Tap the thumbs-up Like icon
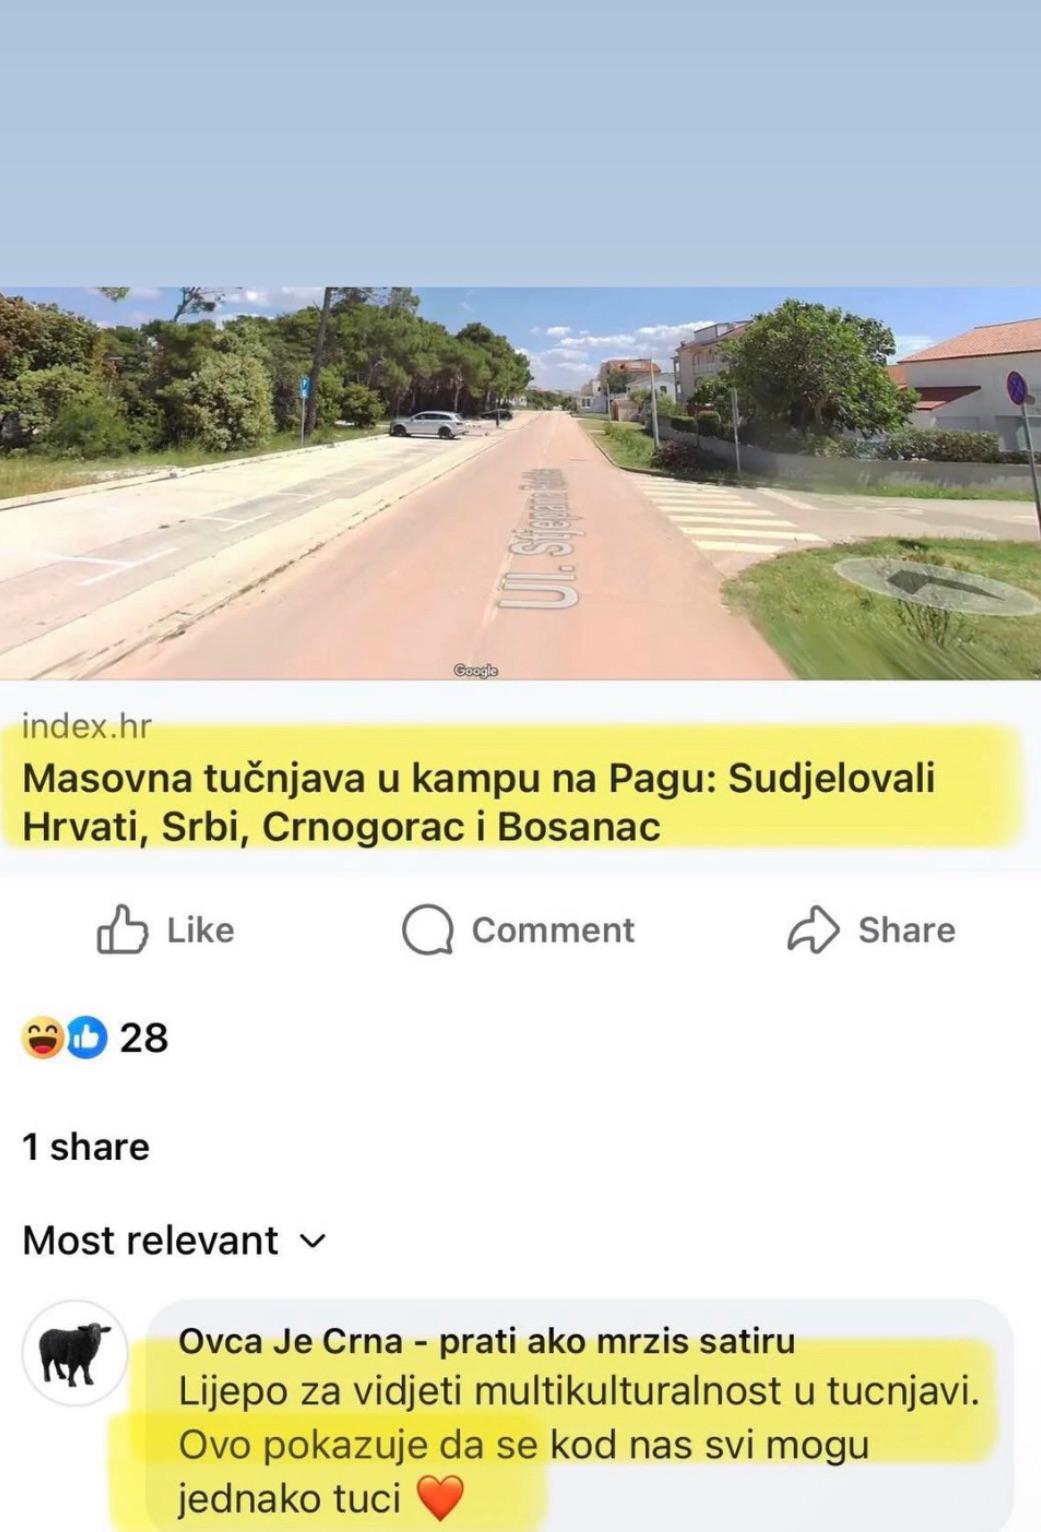The width and height of the screenshot is (1041, 1532). 121,929
